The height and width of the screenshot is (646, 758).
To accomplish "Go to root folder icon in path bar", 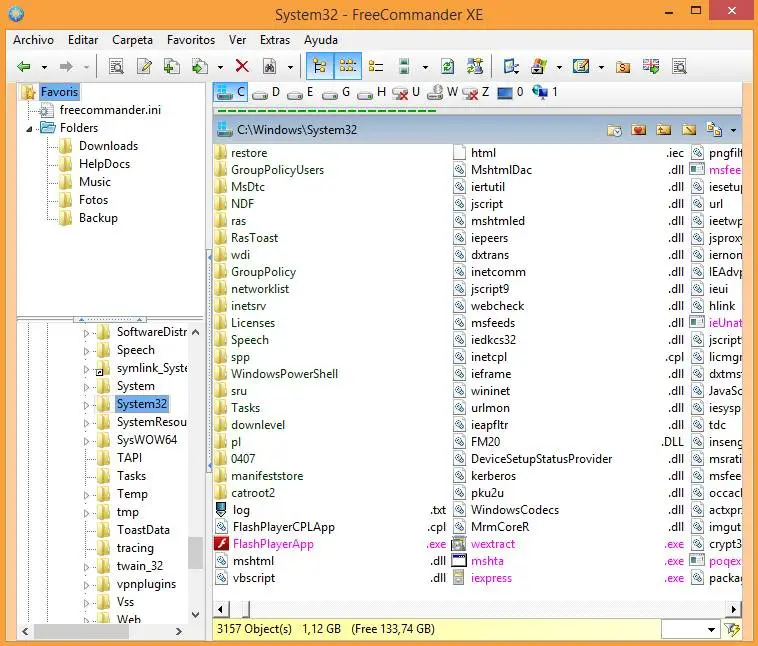I will pyautogui.click(x=689, y=130).
